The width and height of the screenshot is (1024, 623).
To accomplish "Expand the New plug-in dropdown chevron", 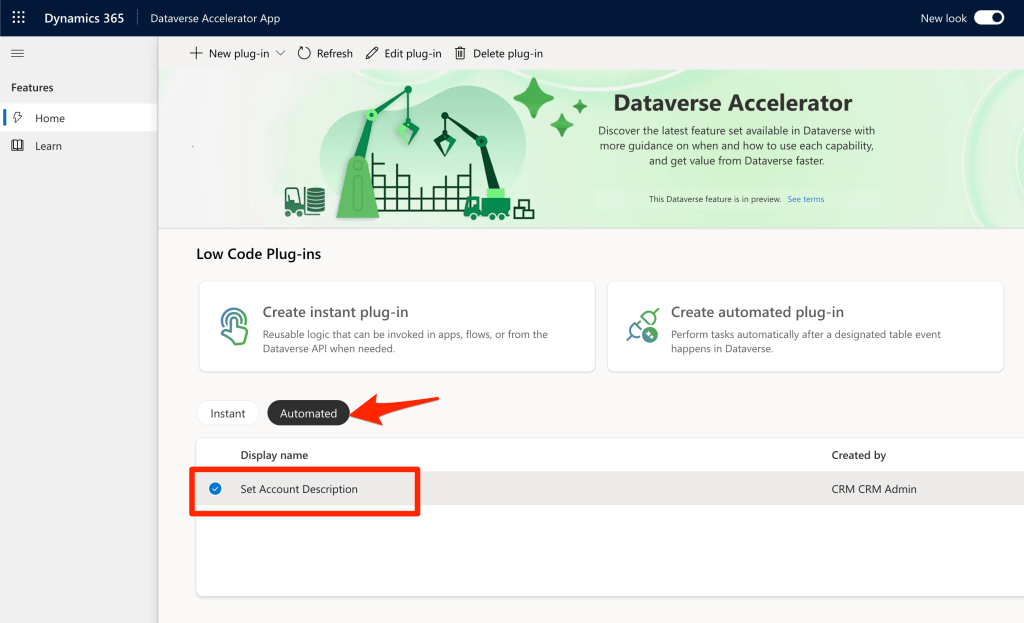I will (281, 53).
